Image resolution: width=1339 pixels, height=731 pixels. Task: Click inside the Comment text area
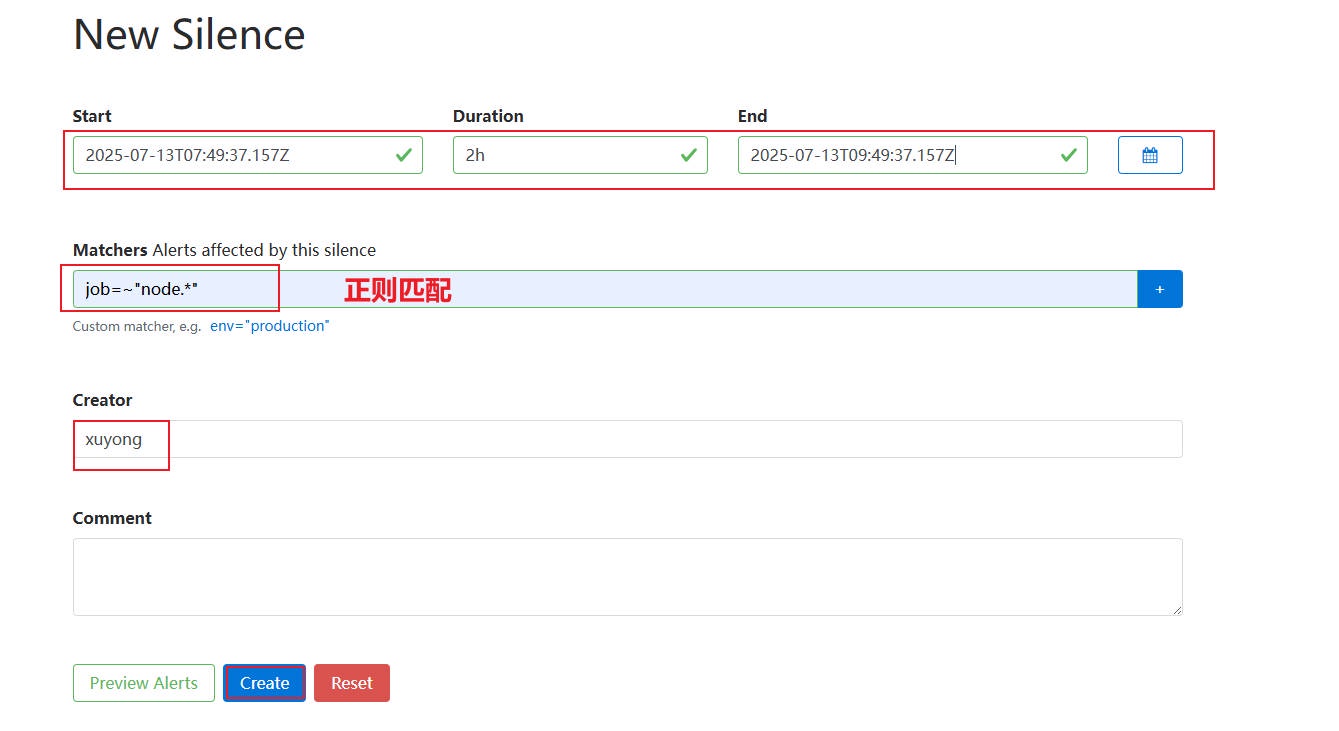(627, 576)
